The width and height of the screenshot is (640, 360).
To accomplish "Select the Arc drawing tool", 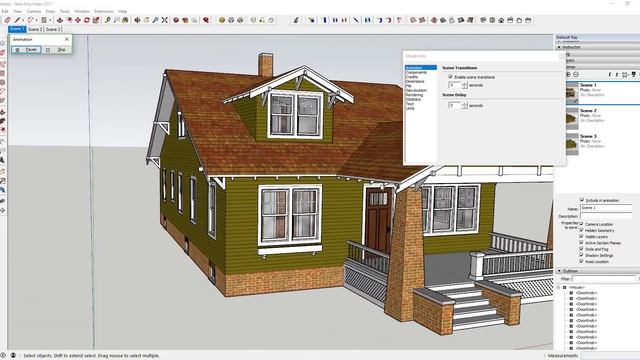I will point(31,20).
